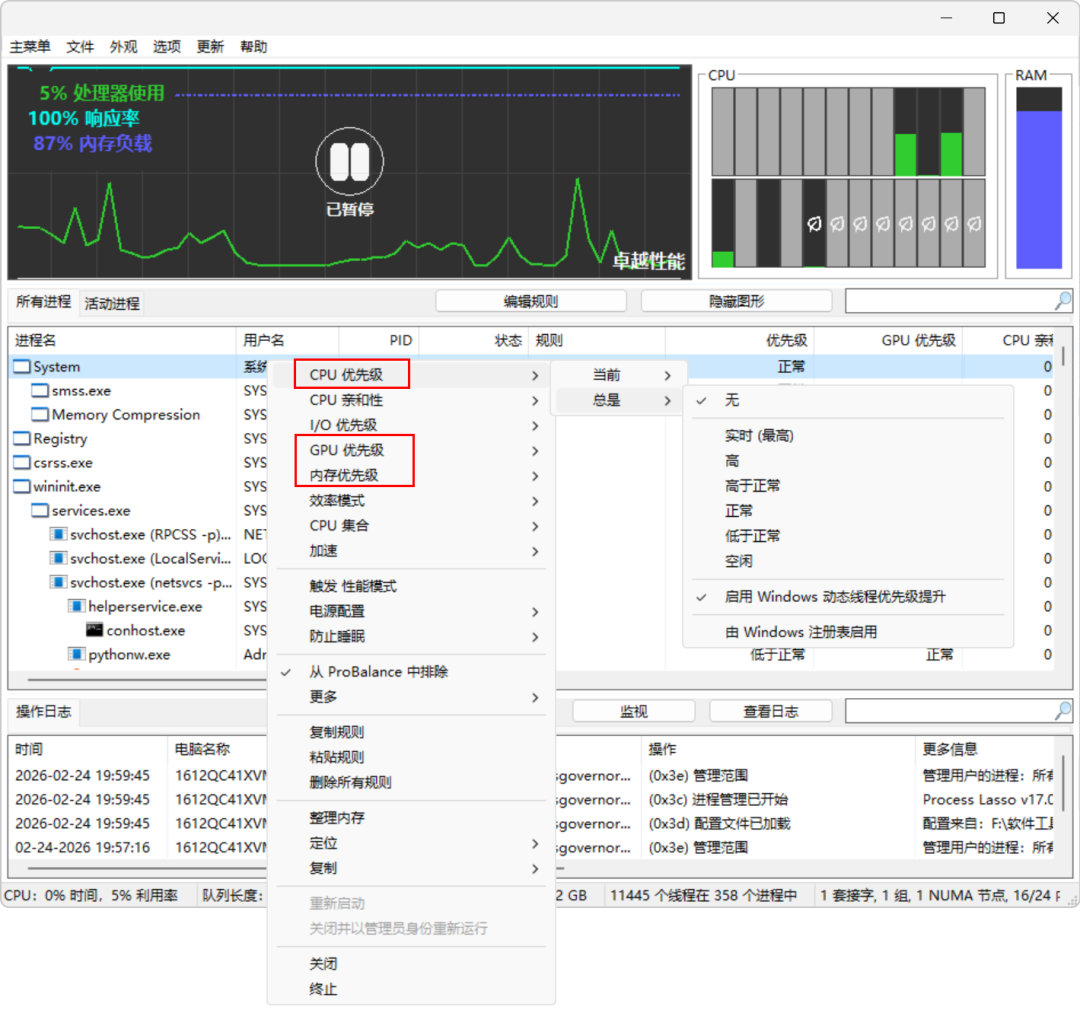Click the Registry process icon

22,439
